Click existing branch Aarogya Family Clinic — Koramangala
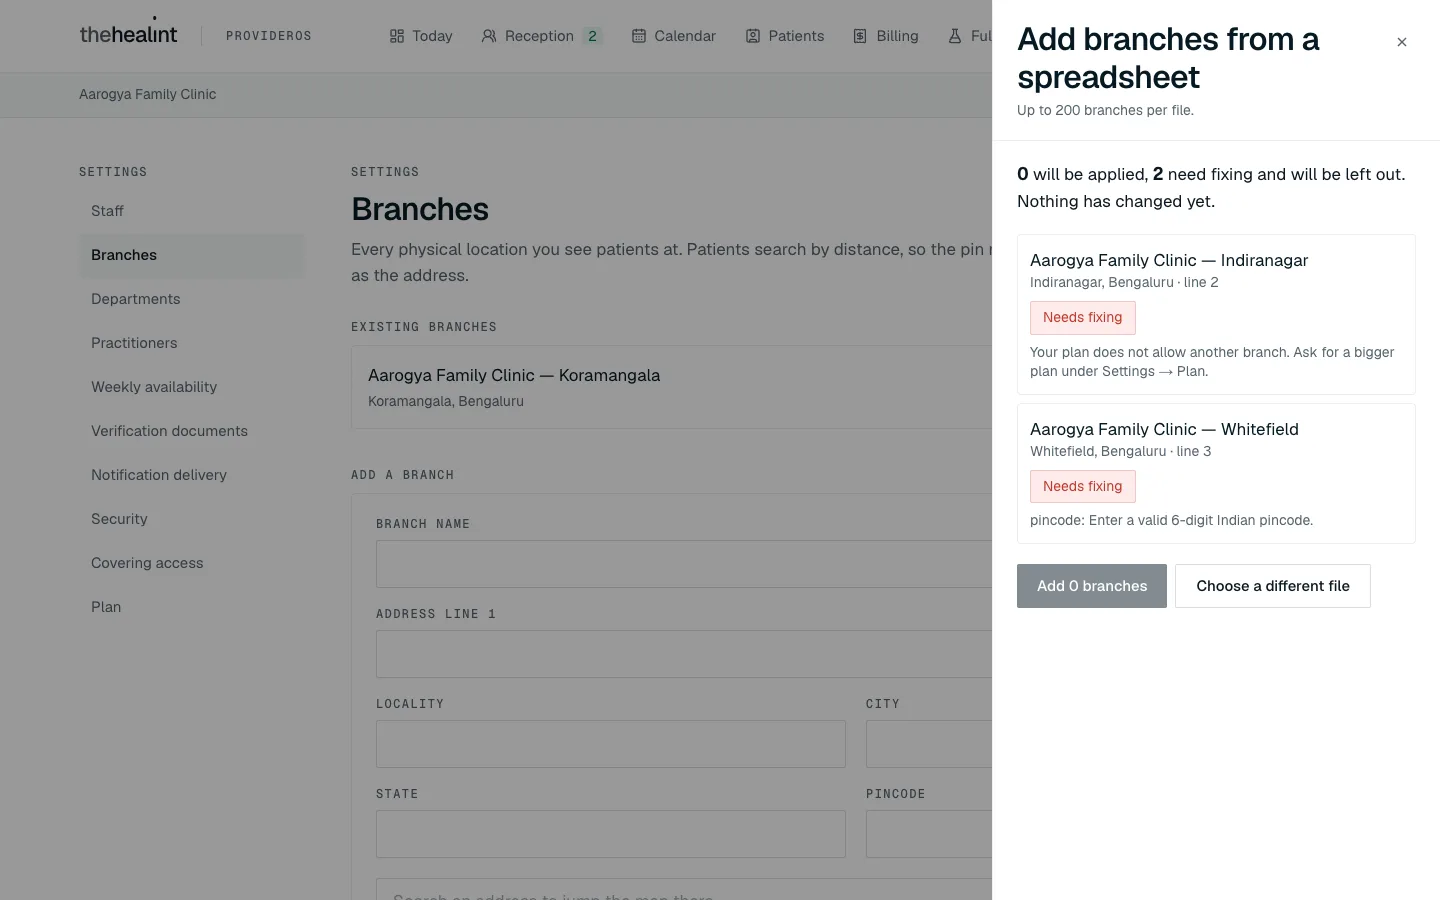The height and width of the screenshot is (900, 1440). click(671, 388)
